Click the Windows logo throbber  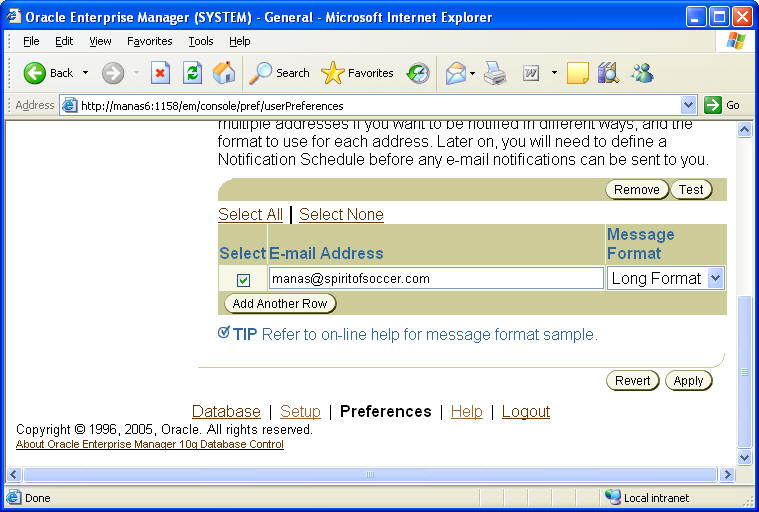pos(736,41)
